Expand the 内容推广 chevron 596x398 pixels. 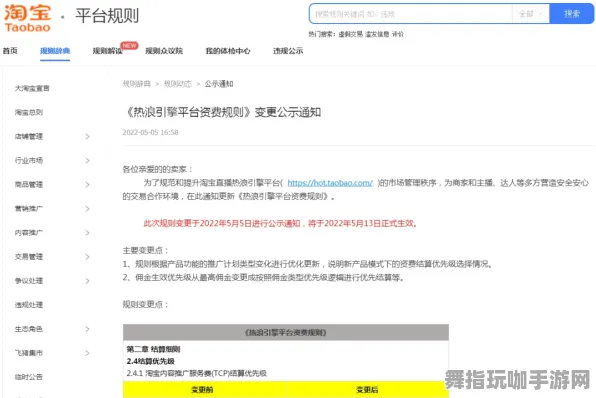coord(87,233)
